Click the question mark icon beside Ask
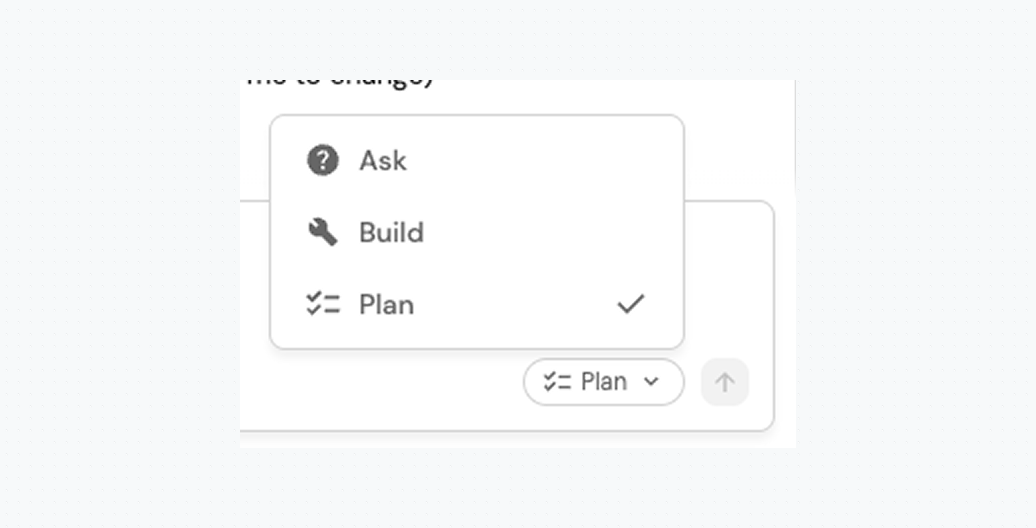 click(323, 161)
